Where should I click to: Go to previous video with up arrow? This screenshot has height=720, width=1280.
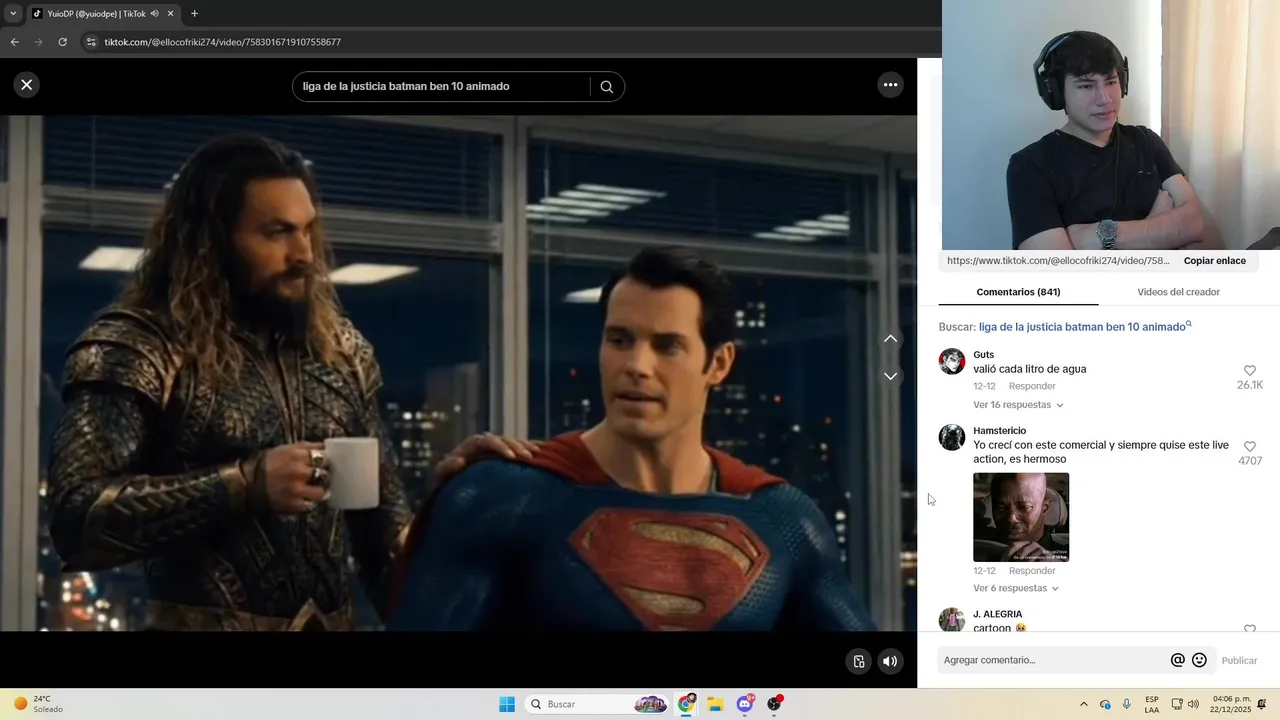(x=890, y=339)
